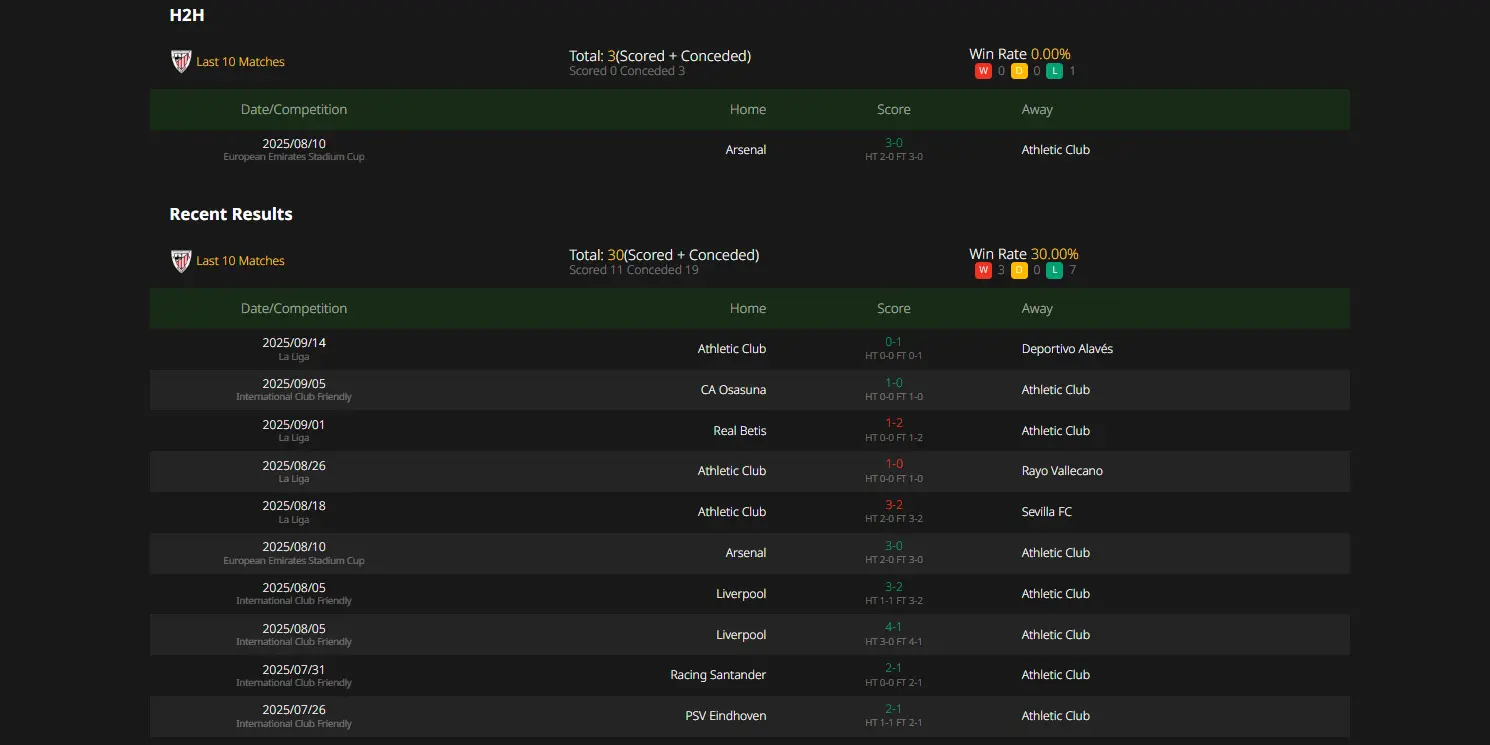Viewport: 1490px width, 745px height.
Task: Open the Last 10 Matches link under Recent Results
Action: click(240, 261)
